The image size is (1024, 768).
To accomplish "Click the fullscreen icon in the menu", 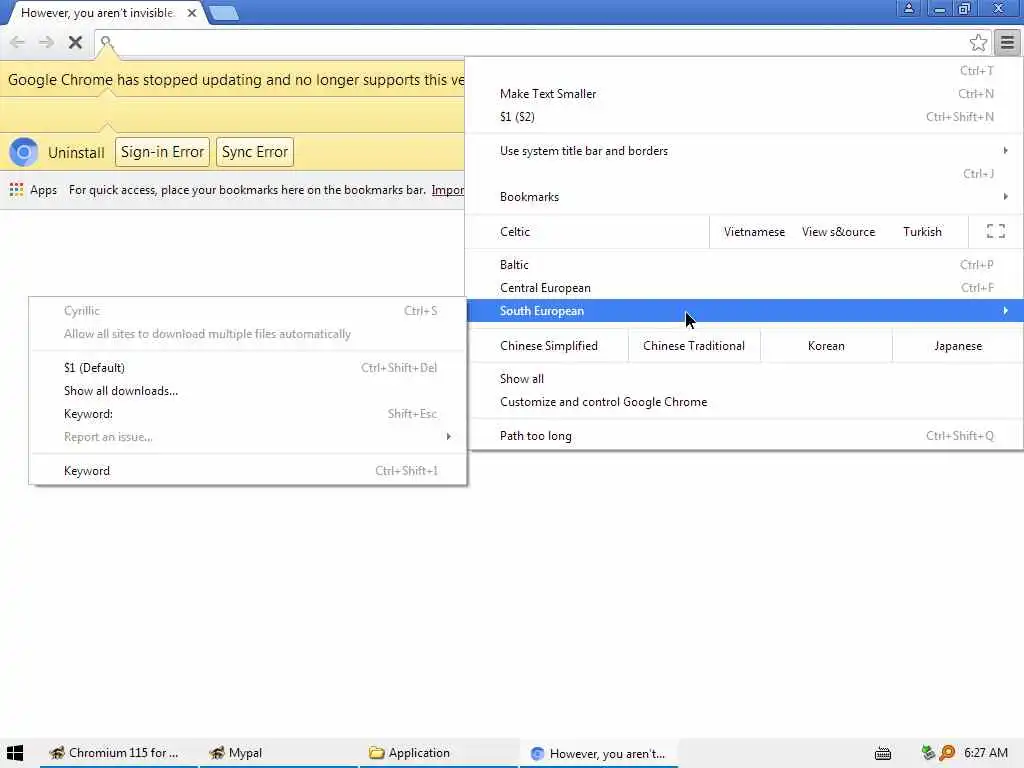I will [995, 231].
